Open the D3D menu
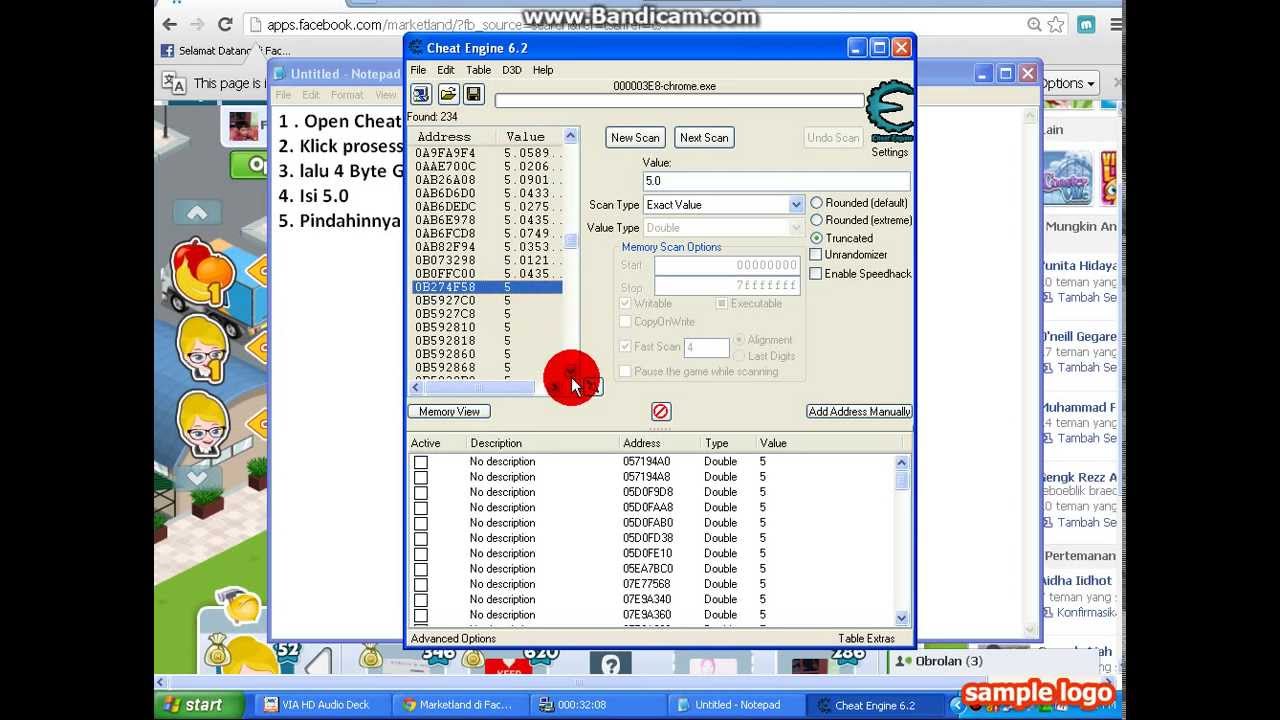Screen dimensions: 1280x720 (x=512, y=70)
